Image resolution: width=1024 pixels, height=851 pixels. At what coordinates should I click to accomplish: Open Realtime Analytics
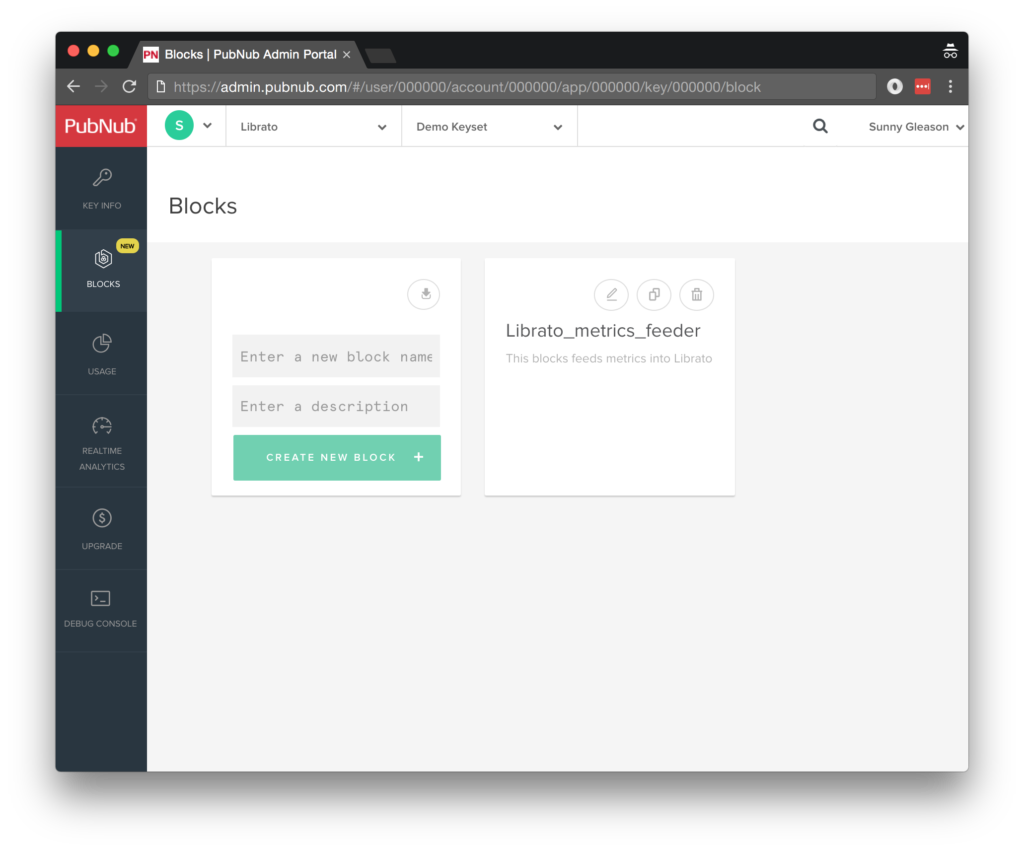click(101, 435)
